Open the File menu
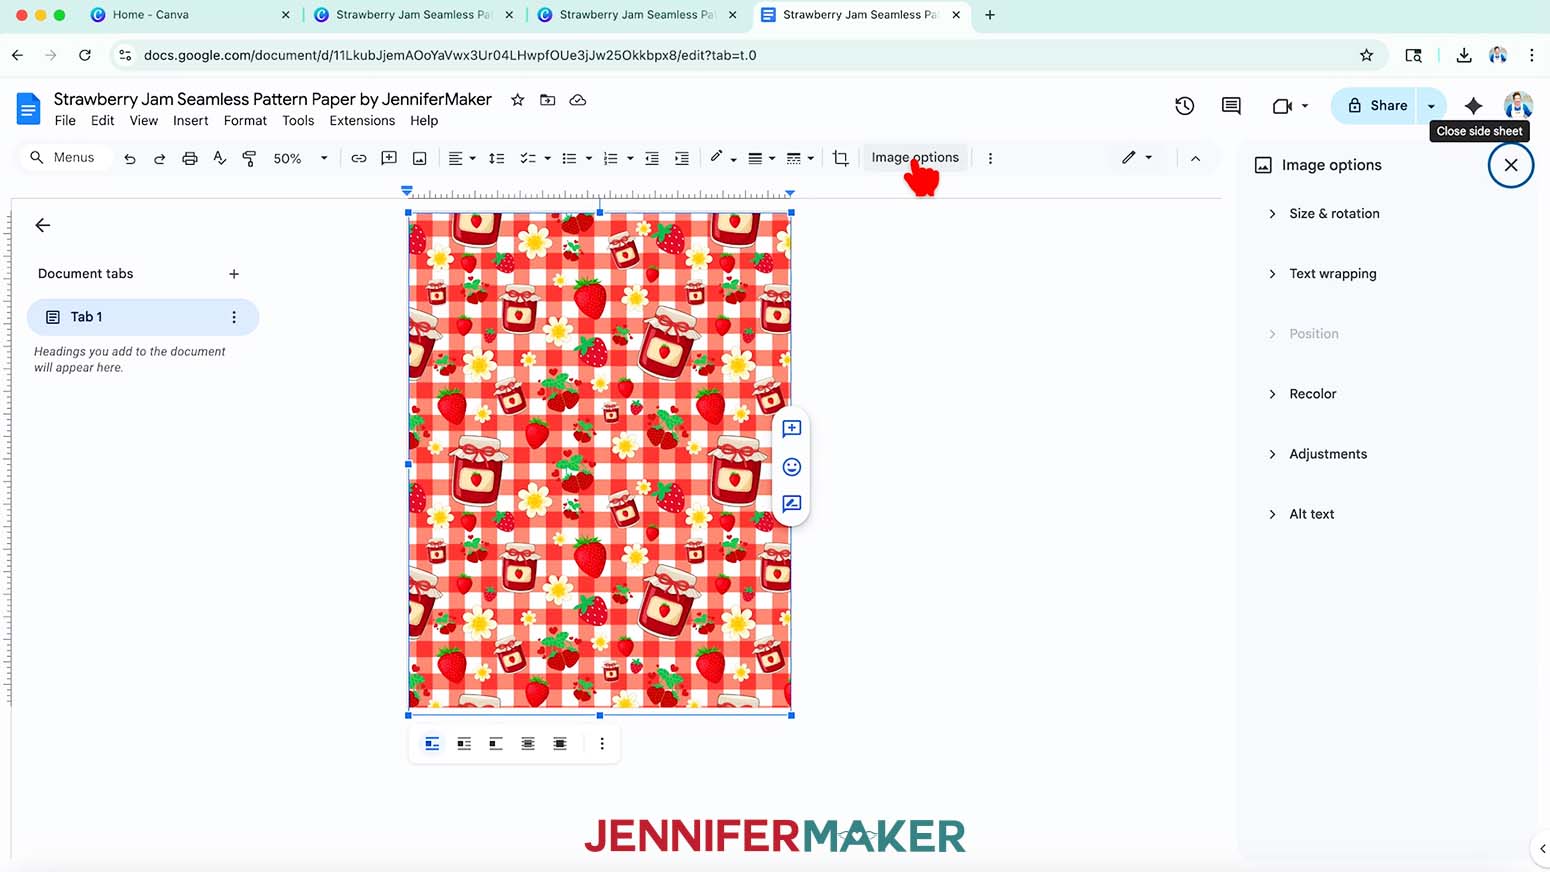 coord(65,120)
